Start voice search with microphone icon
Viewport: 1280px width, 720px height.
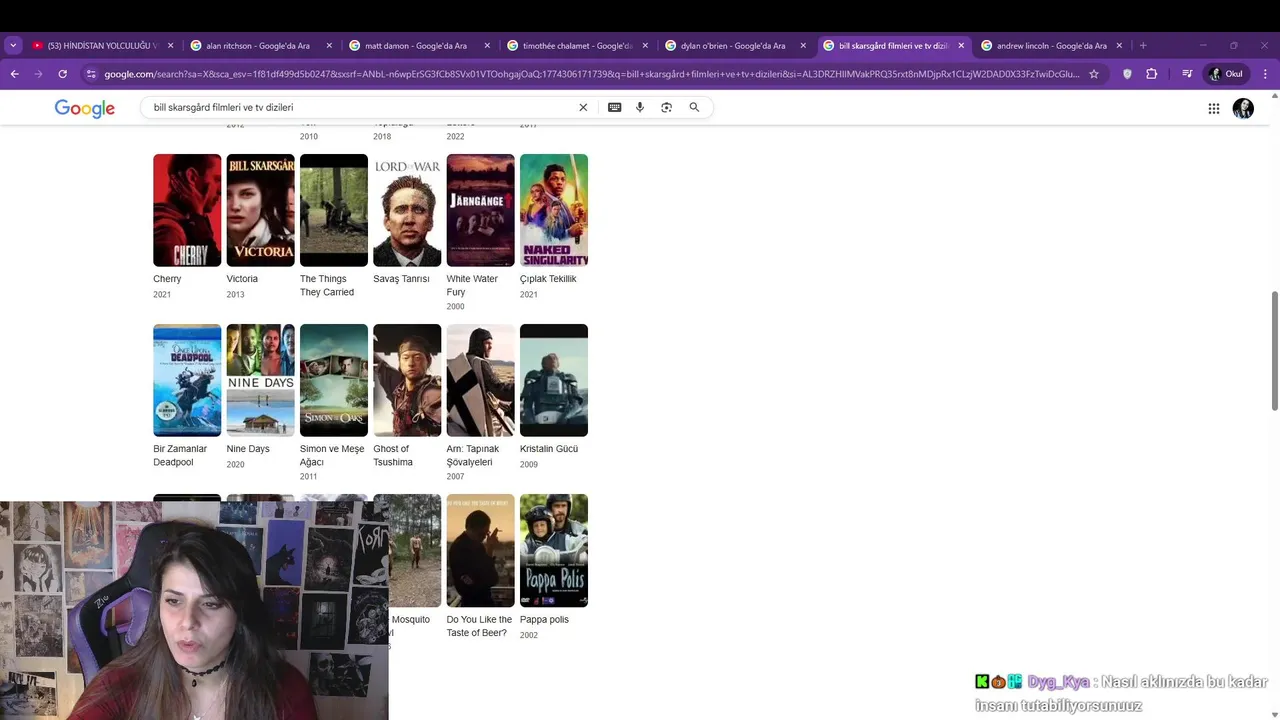[640, 107]
